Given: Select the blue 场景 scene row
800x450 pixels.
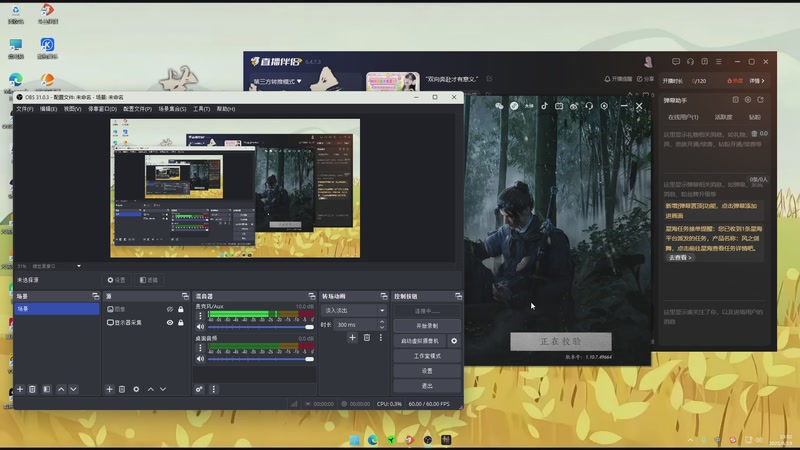Looking at the screenshot, I should coord(57,309).
